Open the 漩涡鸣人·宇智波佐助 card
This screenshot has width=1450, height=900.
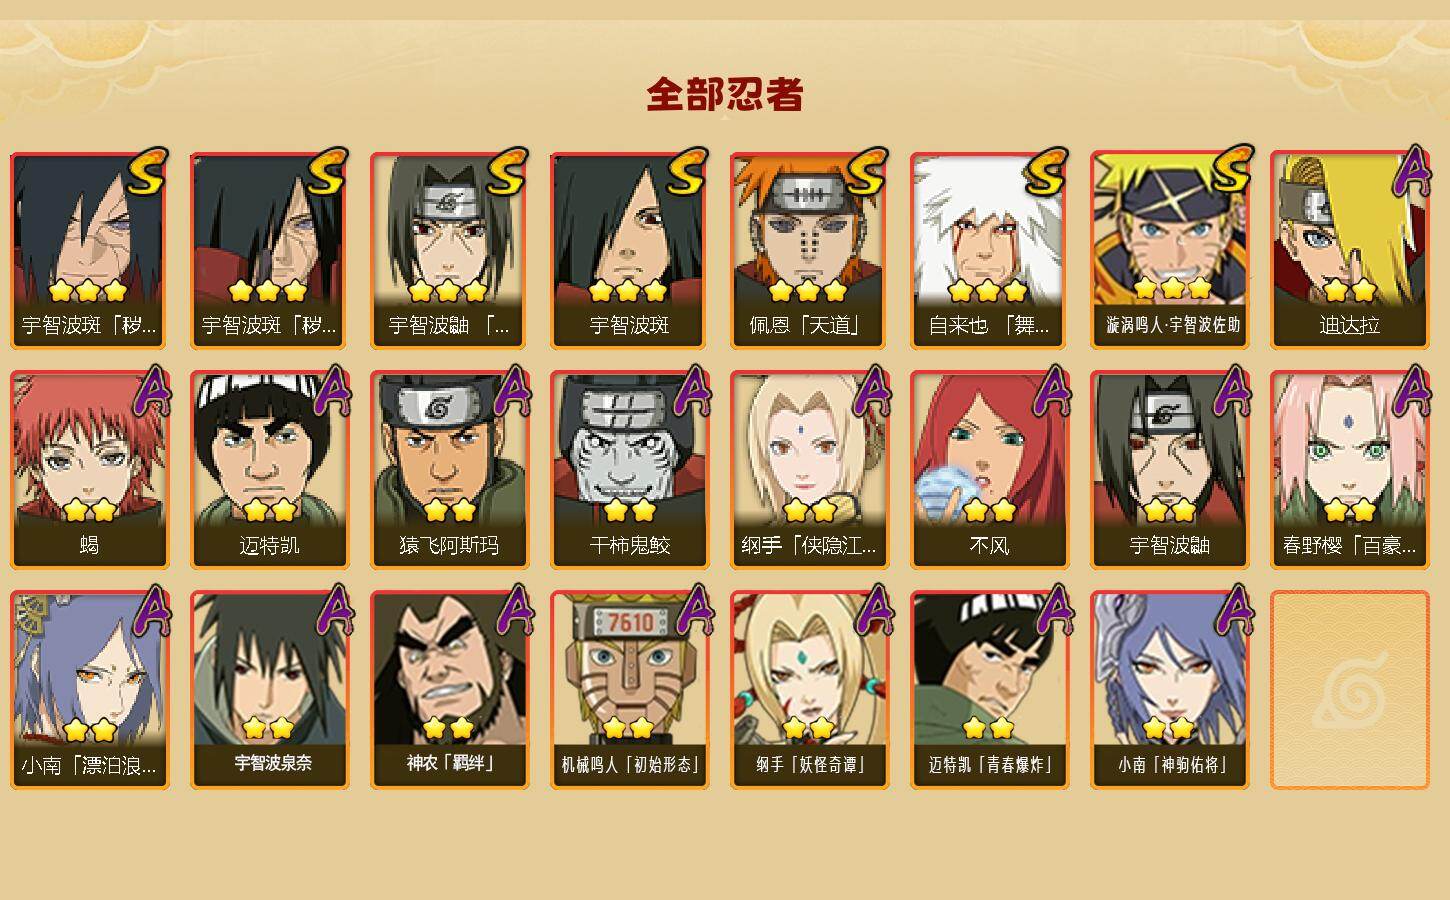(x=1169, y=250)
